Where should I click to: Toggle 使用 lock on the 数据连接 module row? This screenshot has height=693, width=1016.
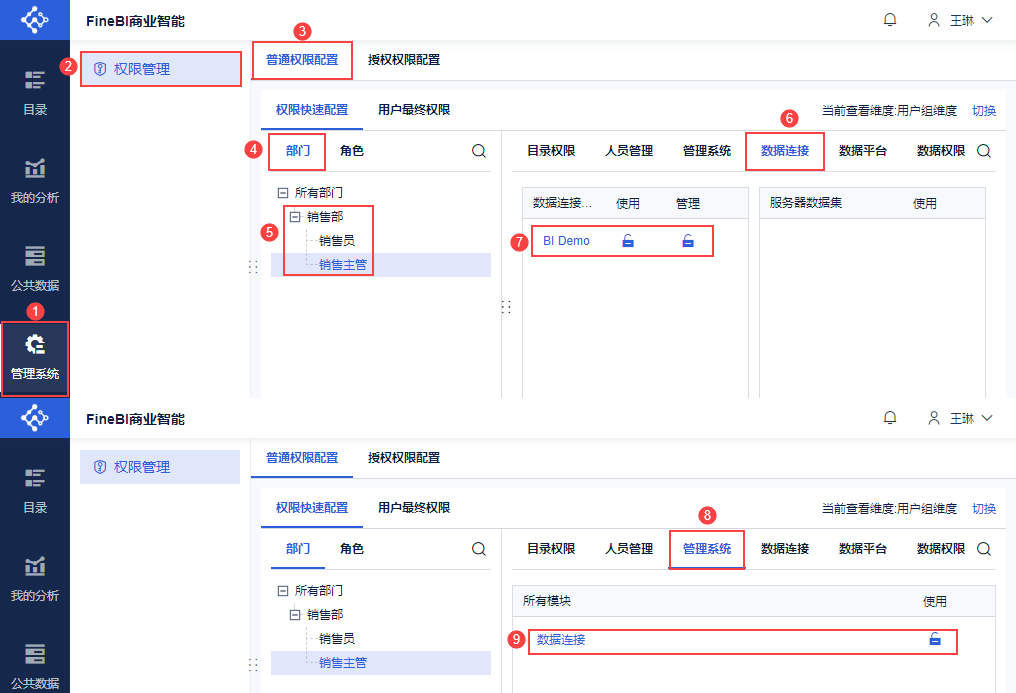click(935, 640)
